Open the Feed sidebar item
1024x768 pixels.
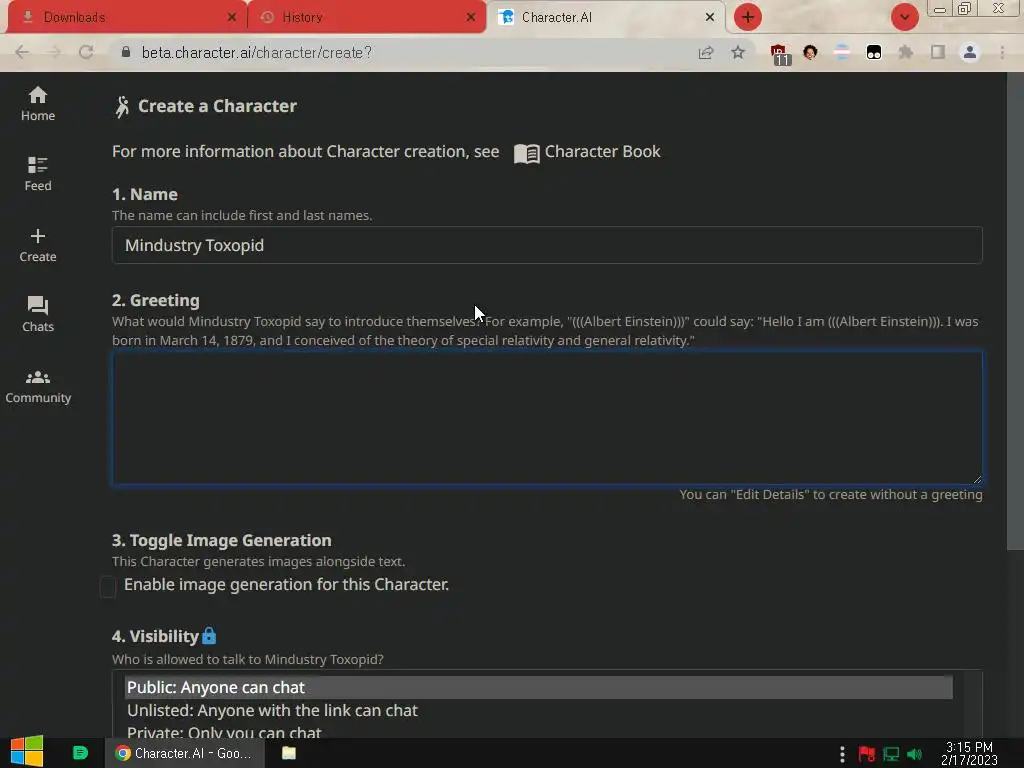(x=38, y=174)
